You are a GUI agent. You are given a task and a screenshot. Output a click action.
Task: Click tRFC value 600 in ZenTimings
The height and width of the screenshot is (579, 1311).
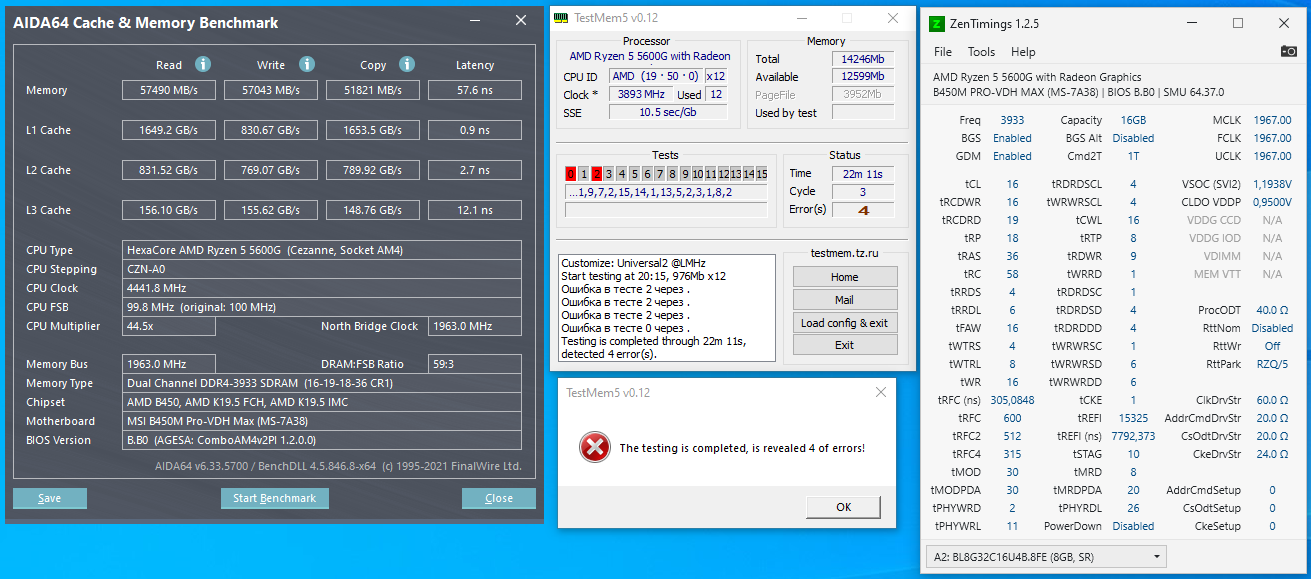[x=1012, y=418]
